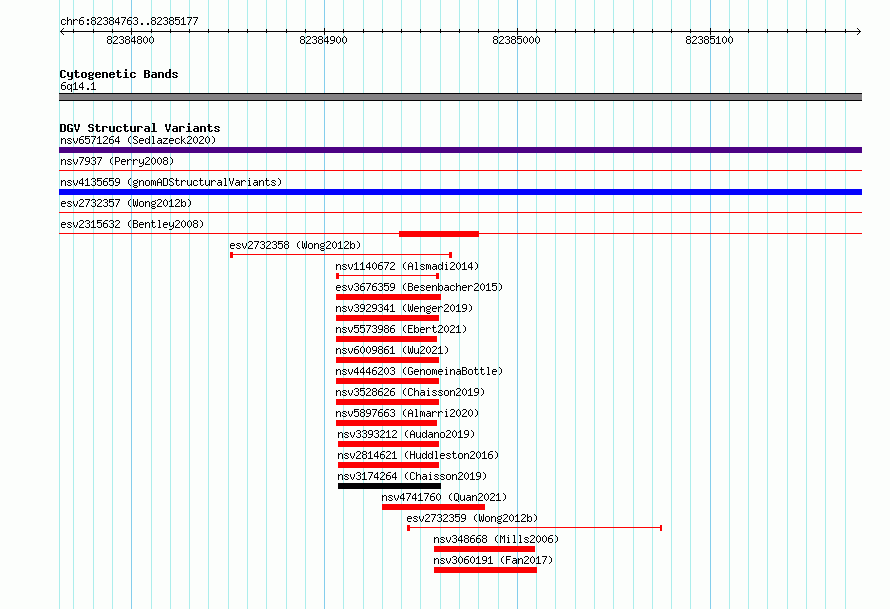Click the 82384900 ruler coordinate
Viewport: 890px width, 609px height.
(x=323, y=40)
